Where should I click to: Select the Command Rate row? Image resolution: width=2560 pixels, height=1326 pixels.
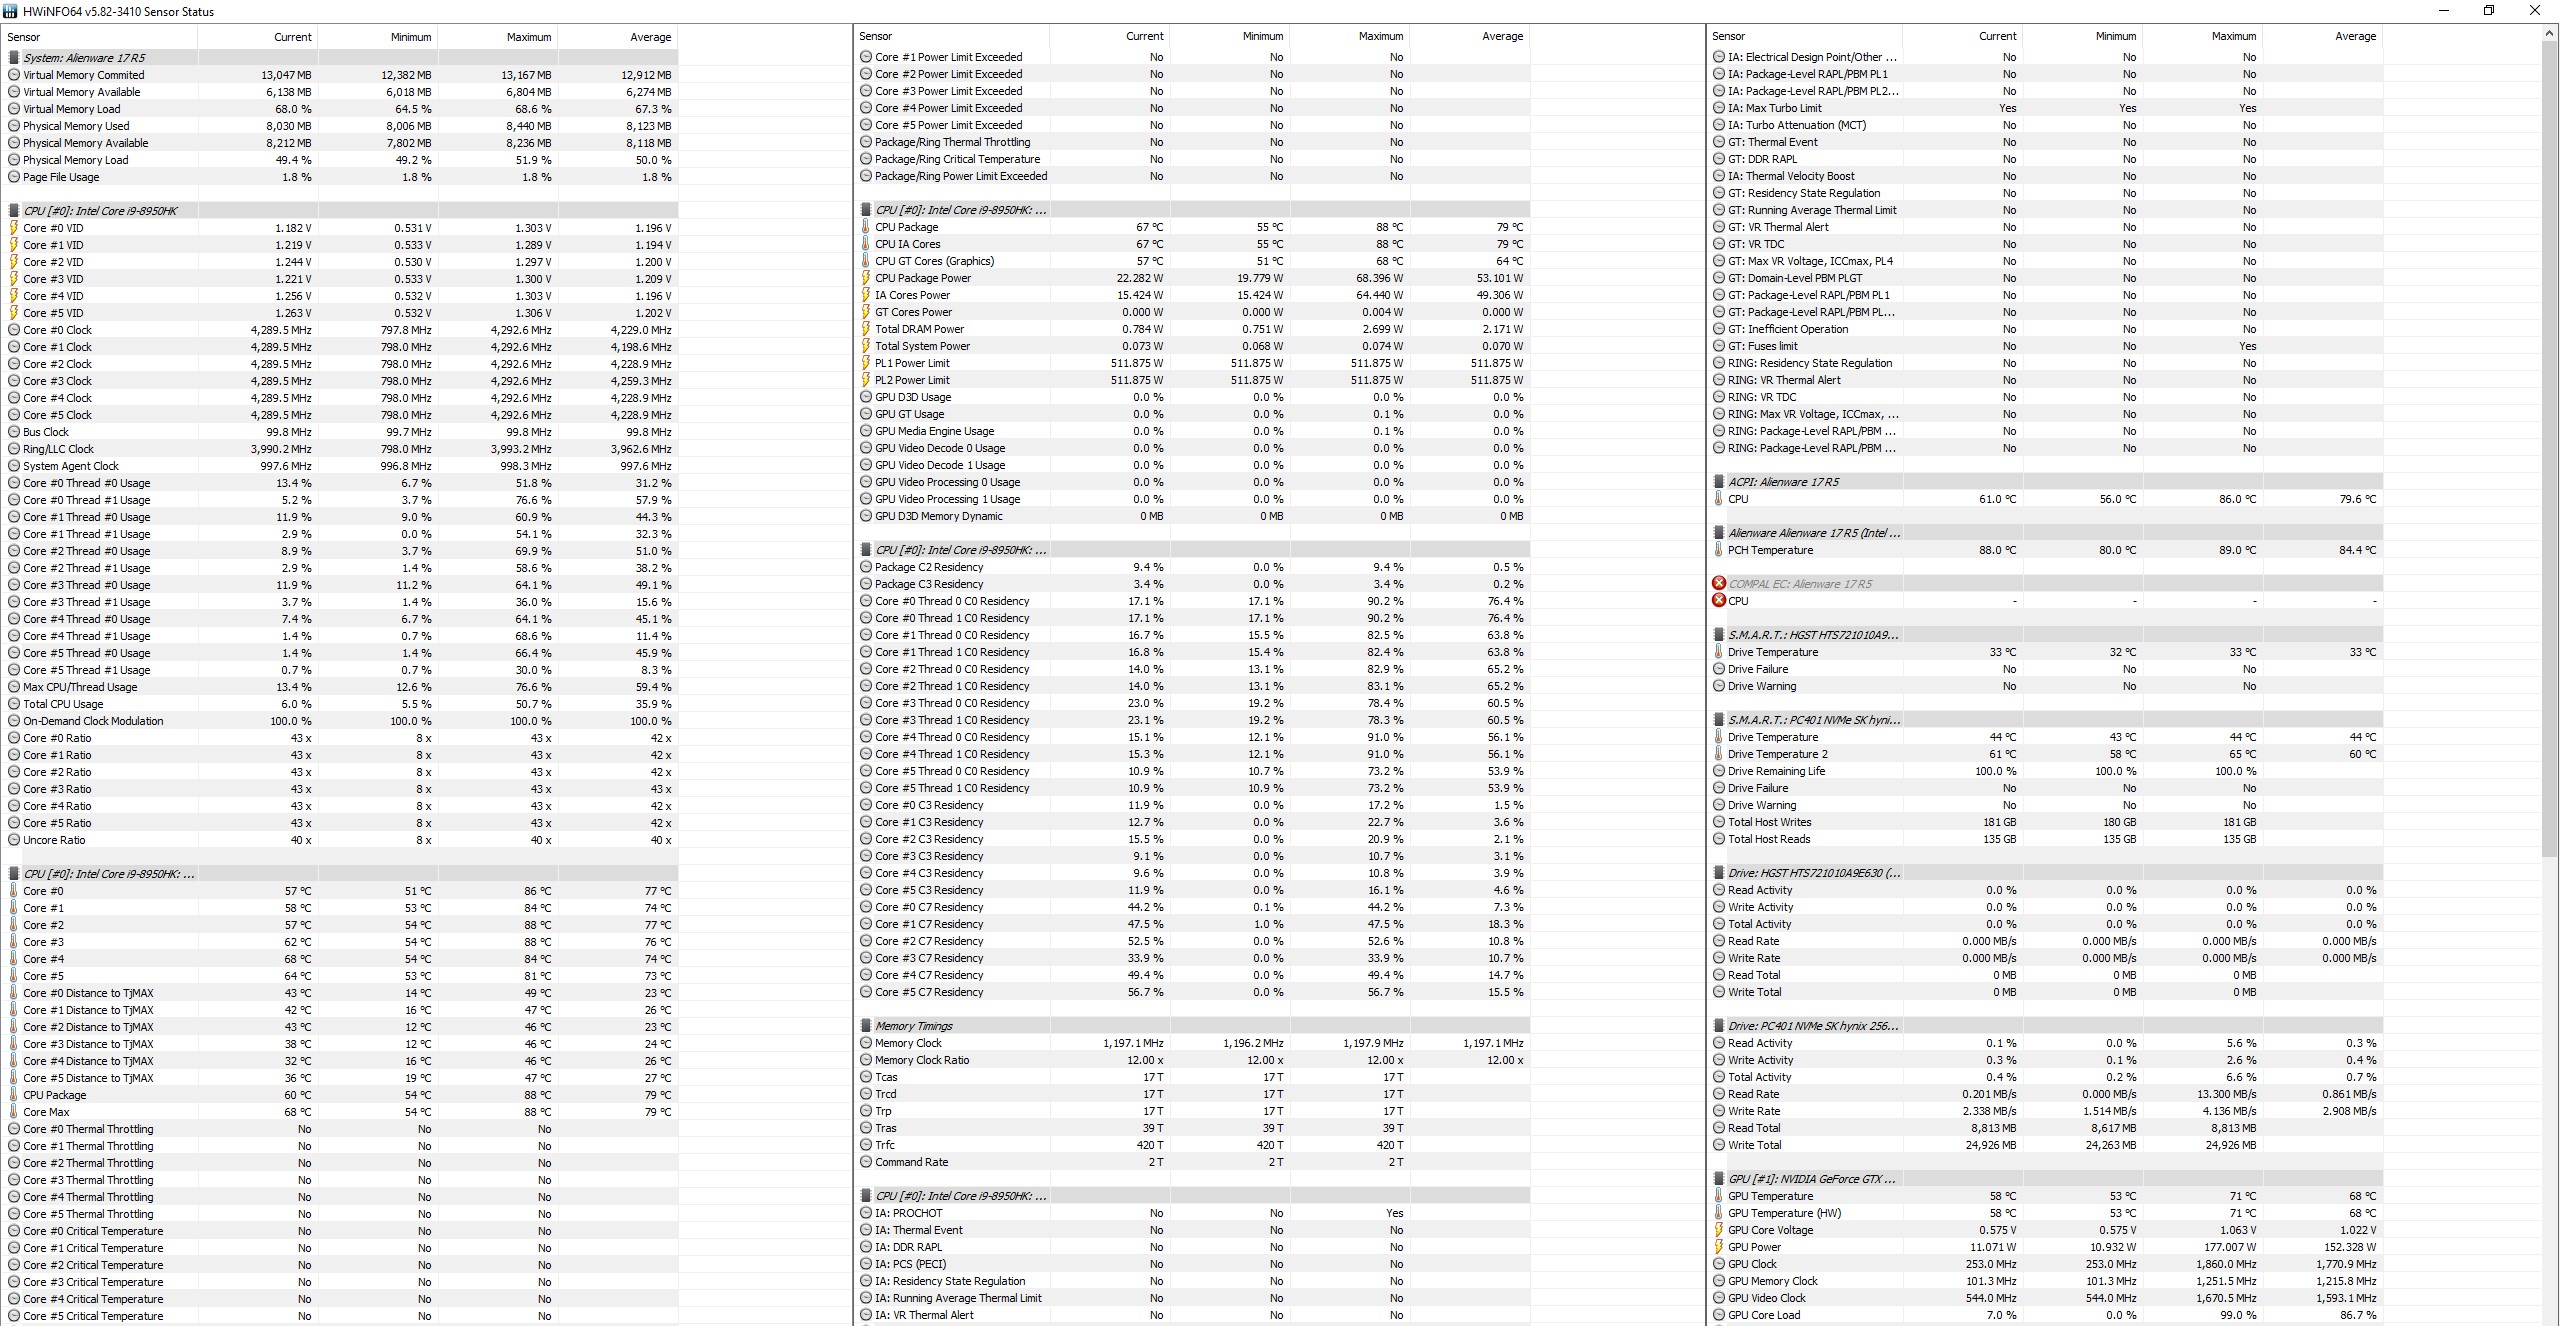[x=1194, y=1162]
